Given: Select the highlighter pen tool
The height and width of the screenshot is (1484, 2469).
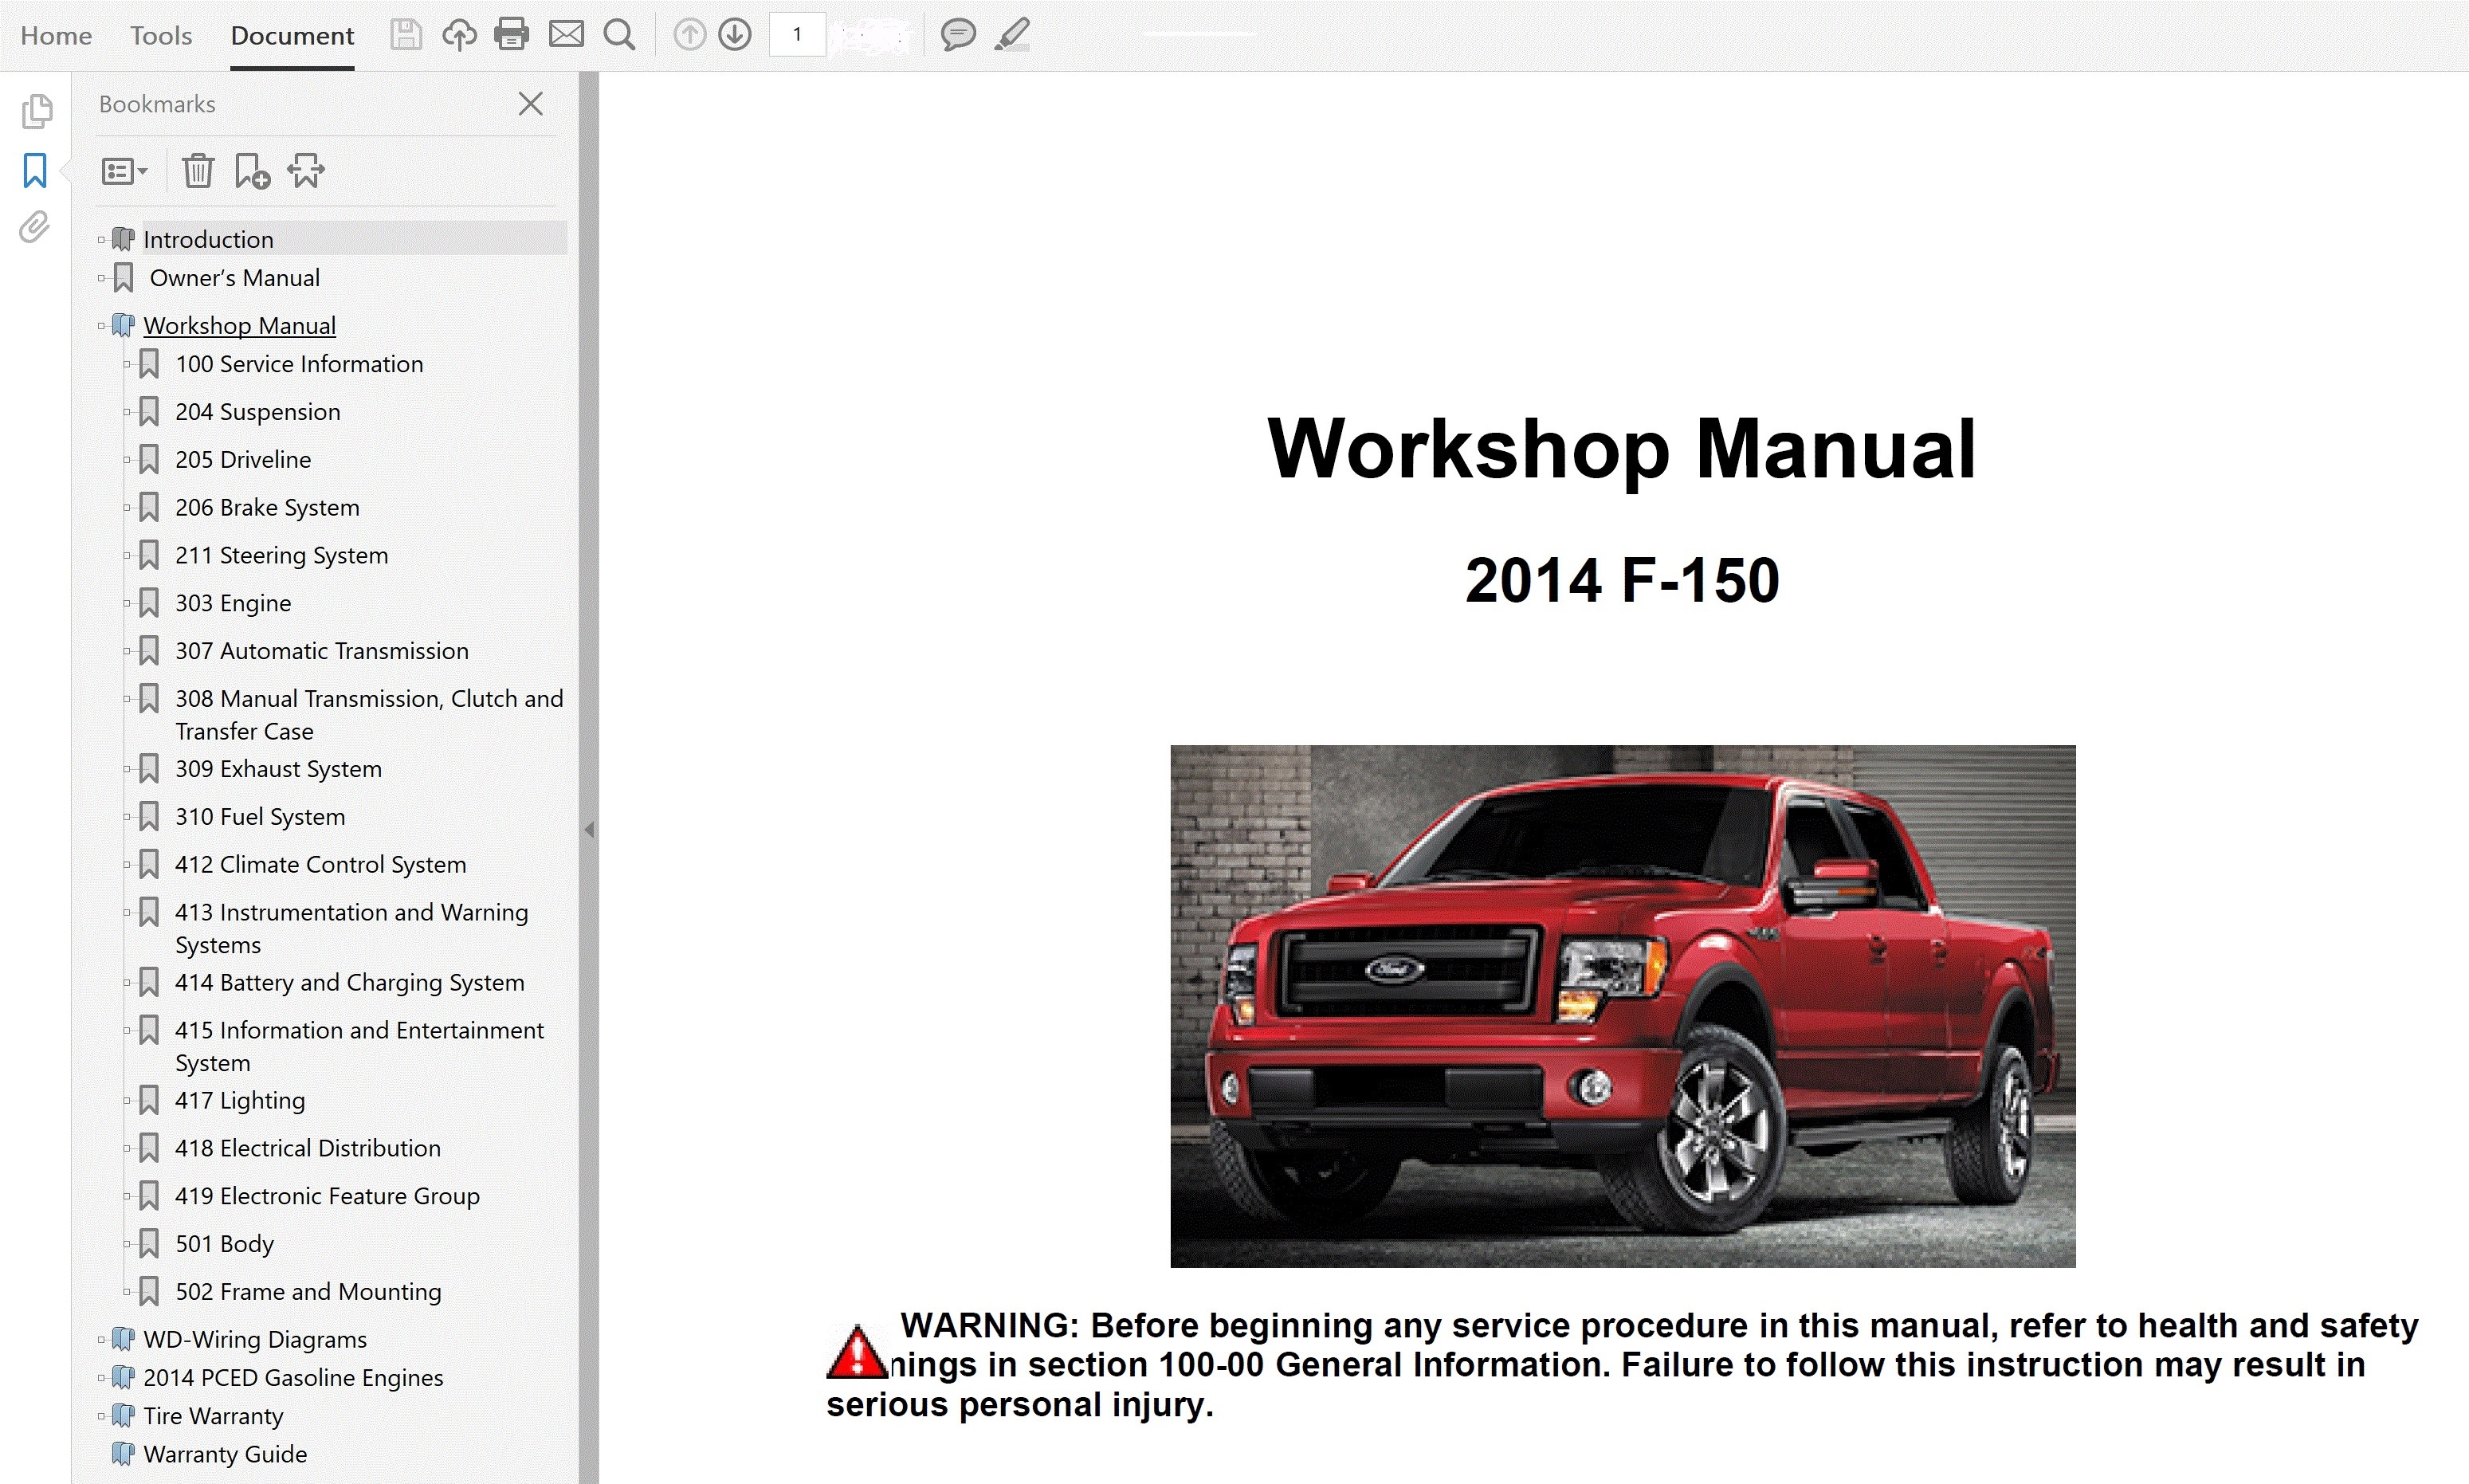Looking at the screenshot, I should tap(1012, 35).
